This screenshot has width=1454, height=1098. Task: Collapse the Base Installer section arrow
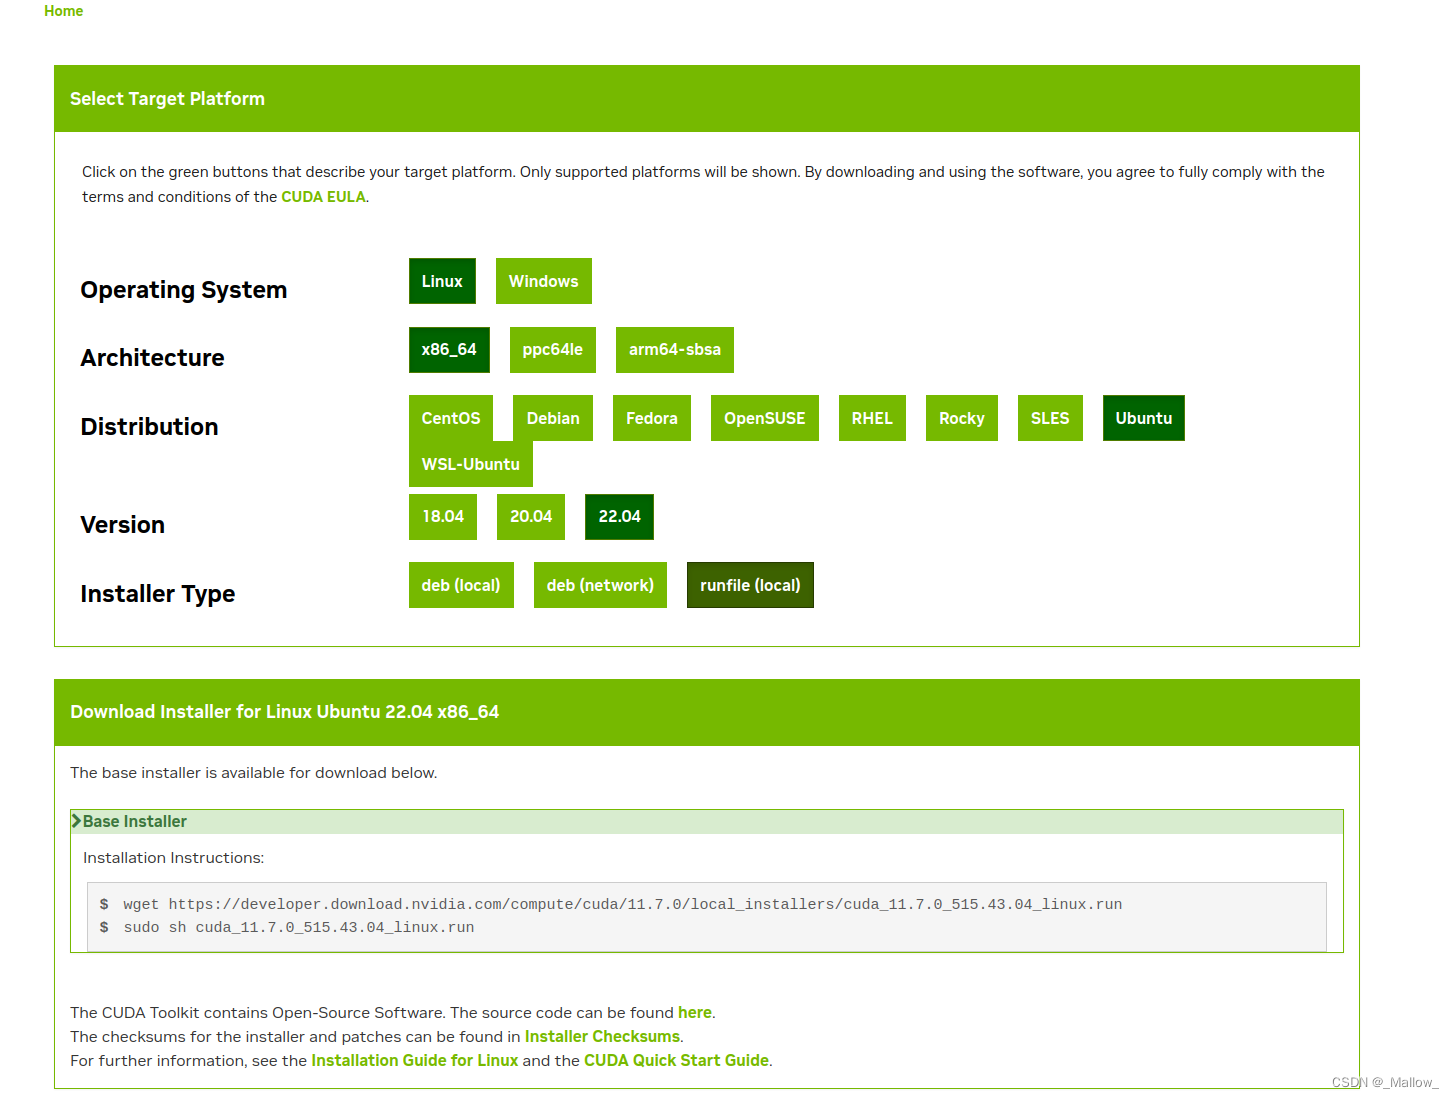76,821
